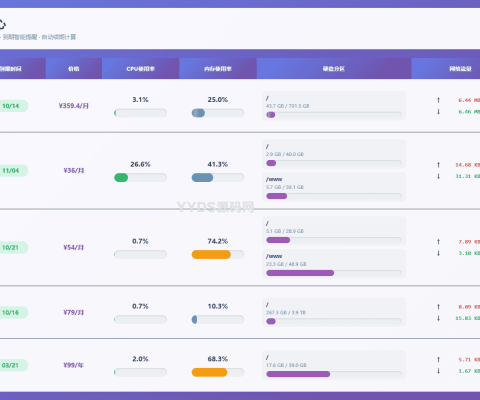Screen dimensions: 480x400
Task: Click upload arrow in ¥359.4 row
Action: click(438, 100)
